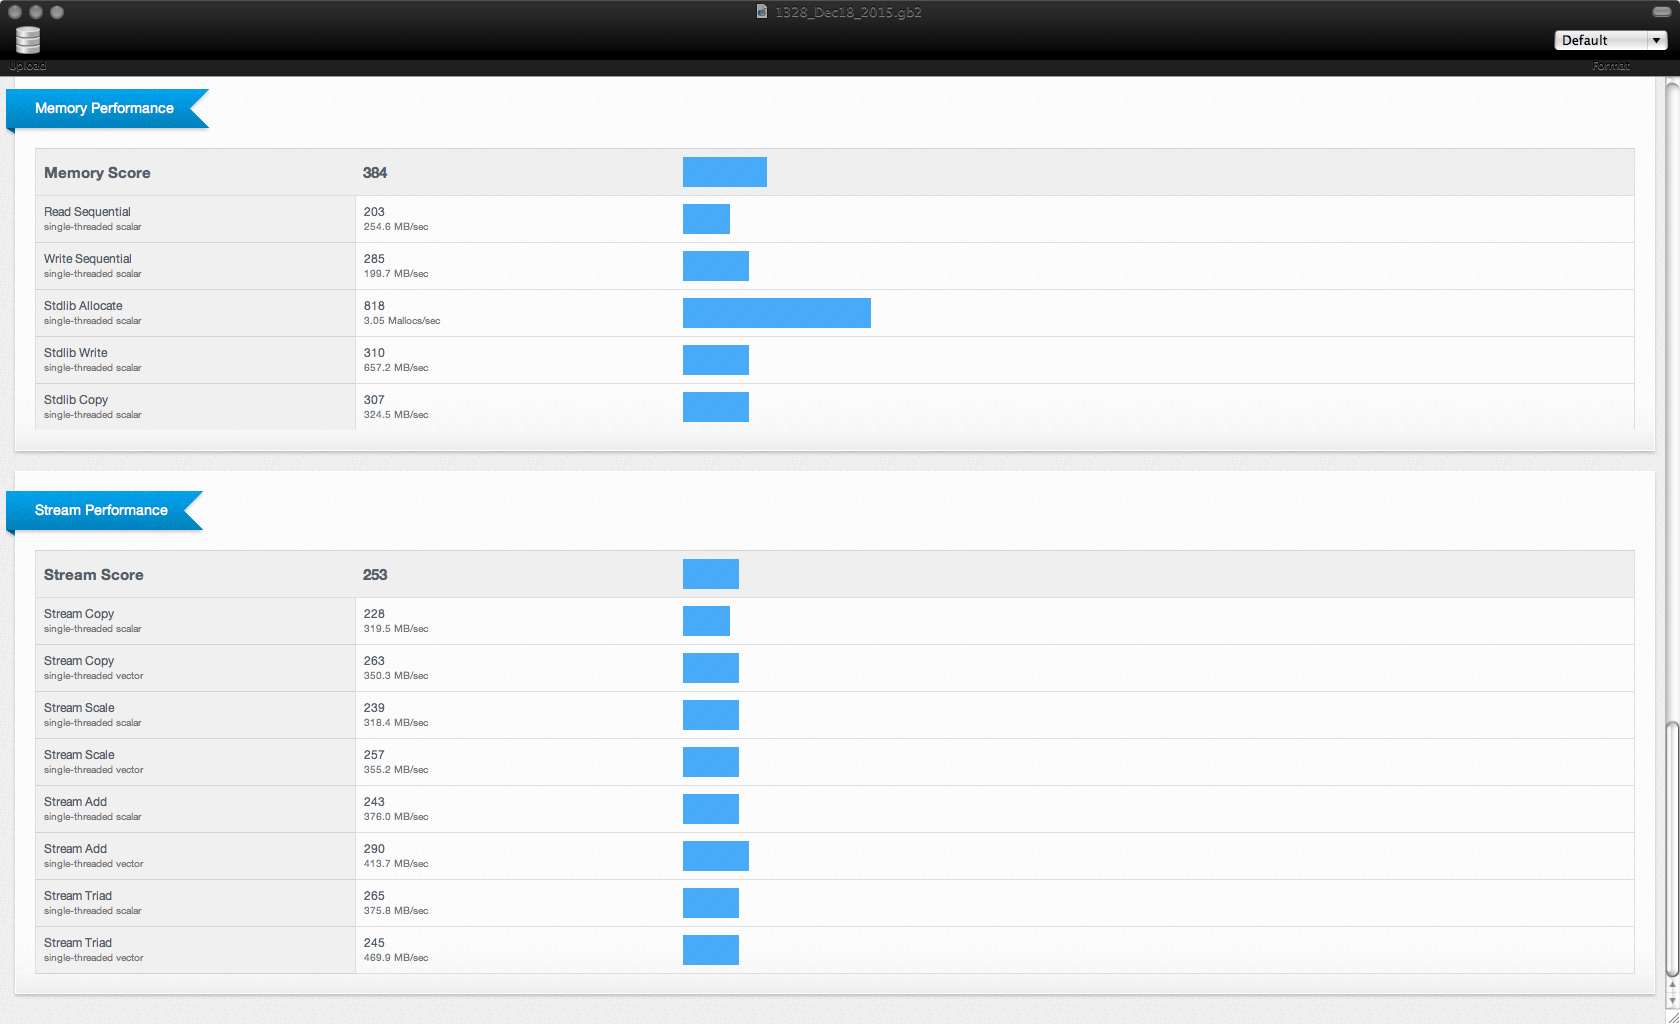Click the Stdlib Allocate score bar
1680x1024 pixels.
[777, 313]
